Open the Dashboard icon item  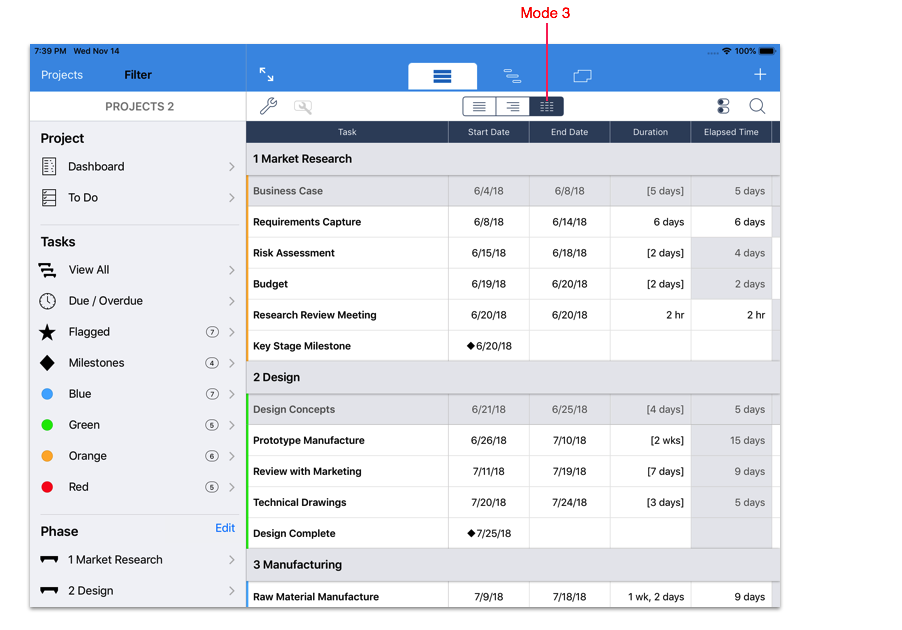[x=49, y=167]
